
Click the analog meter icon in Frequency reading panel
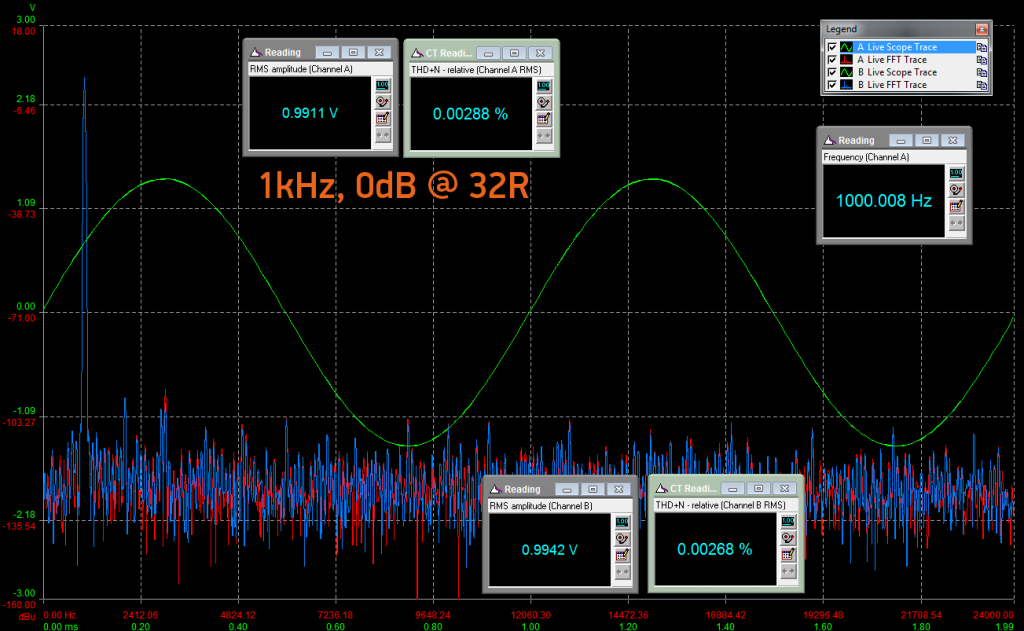(x=957, y=188)
